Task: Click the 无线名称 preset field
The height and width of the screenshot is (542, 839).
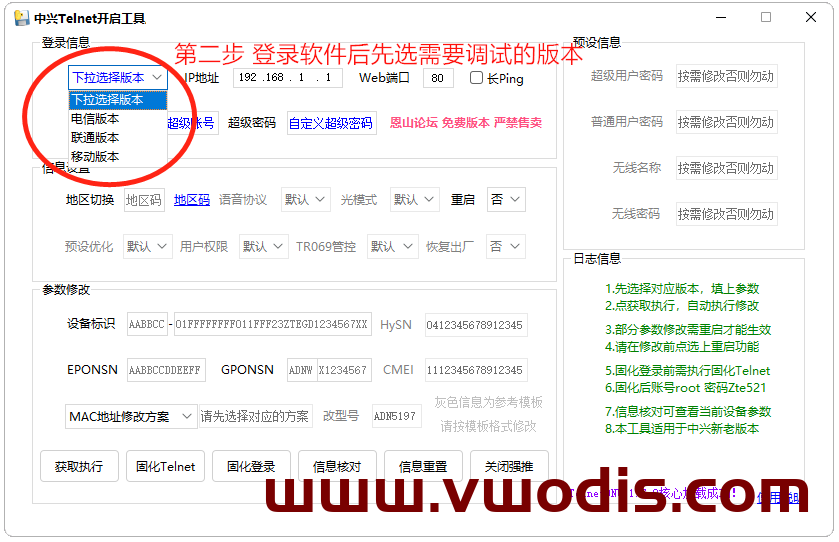Action: tap(727, 168)
